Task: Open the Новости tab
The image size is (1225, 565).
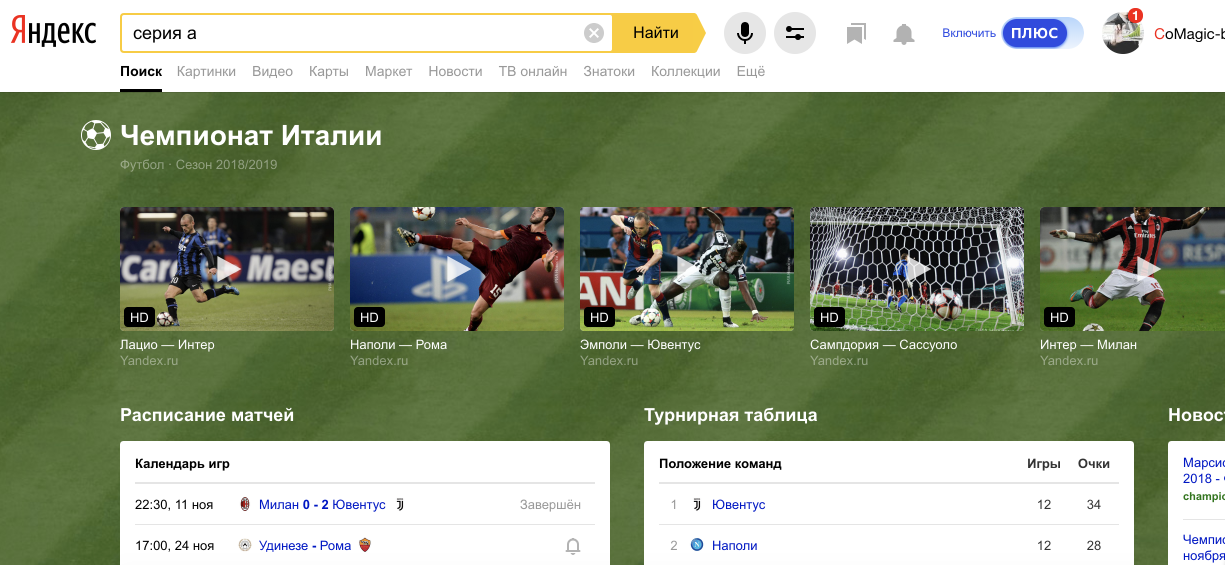Action: (455, 71)
